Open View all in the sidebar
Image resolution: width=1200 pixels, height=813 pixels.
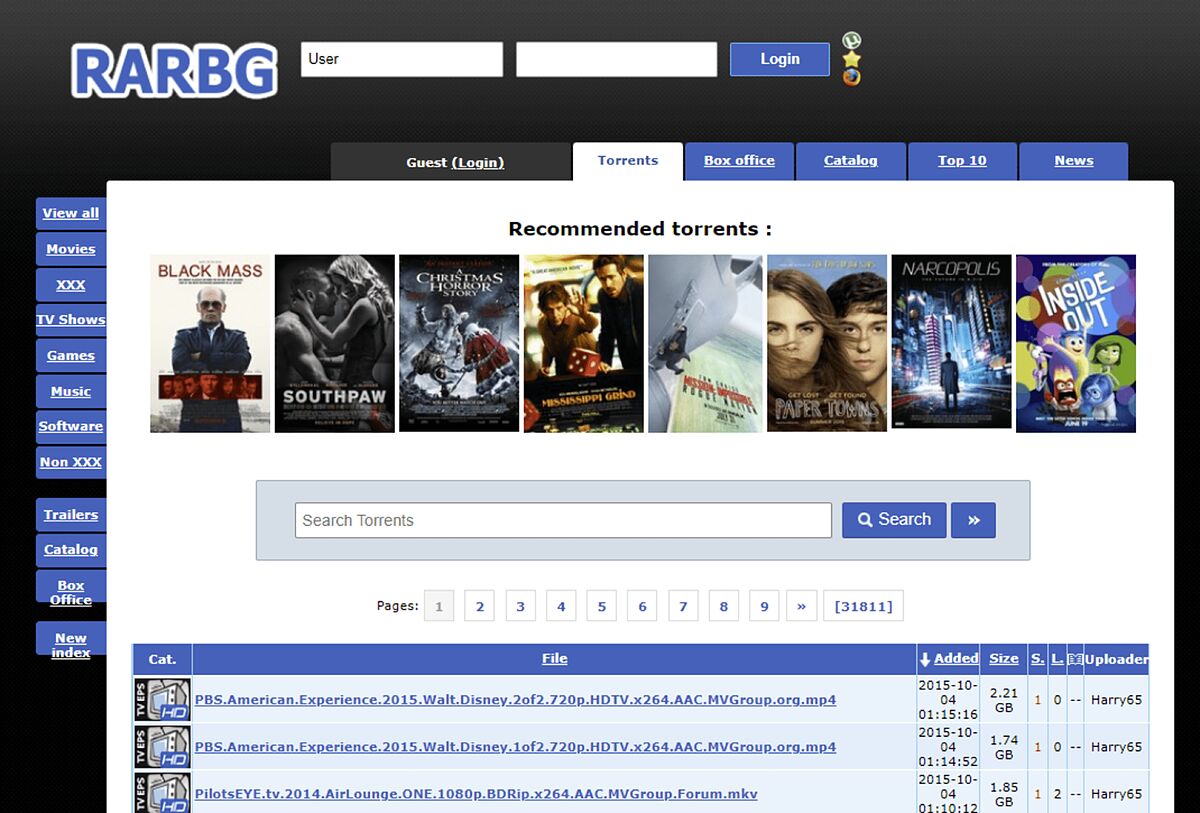point(71,213)
